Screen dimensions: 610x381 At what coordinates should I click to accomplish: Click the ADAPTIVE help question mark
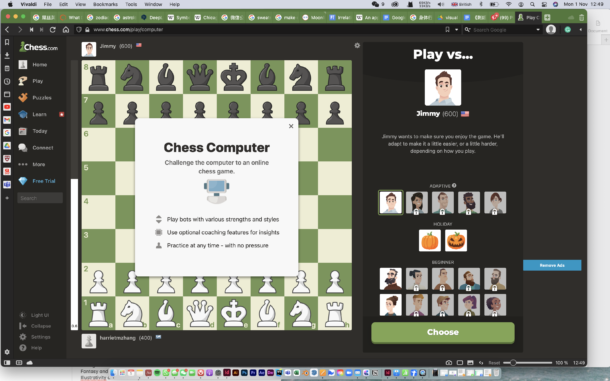click(x=454, y=186)
